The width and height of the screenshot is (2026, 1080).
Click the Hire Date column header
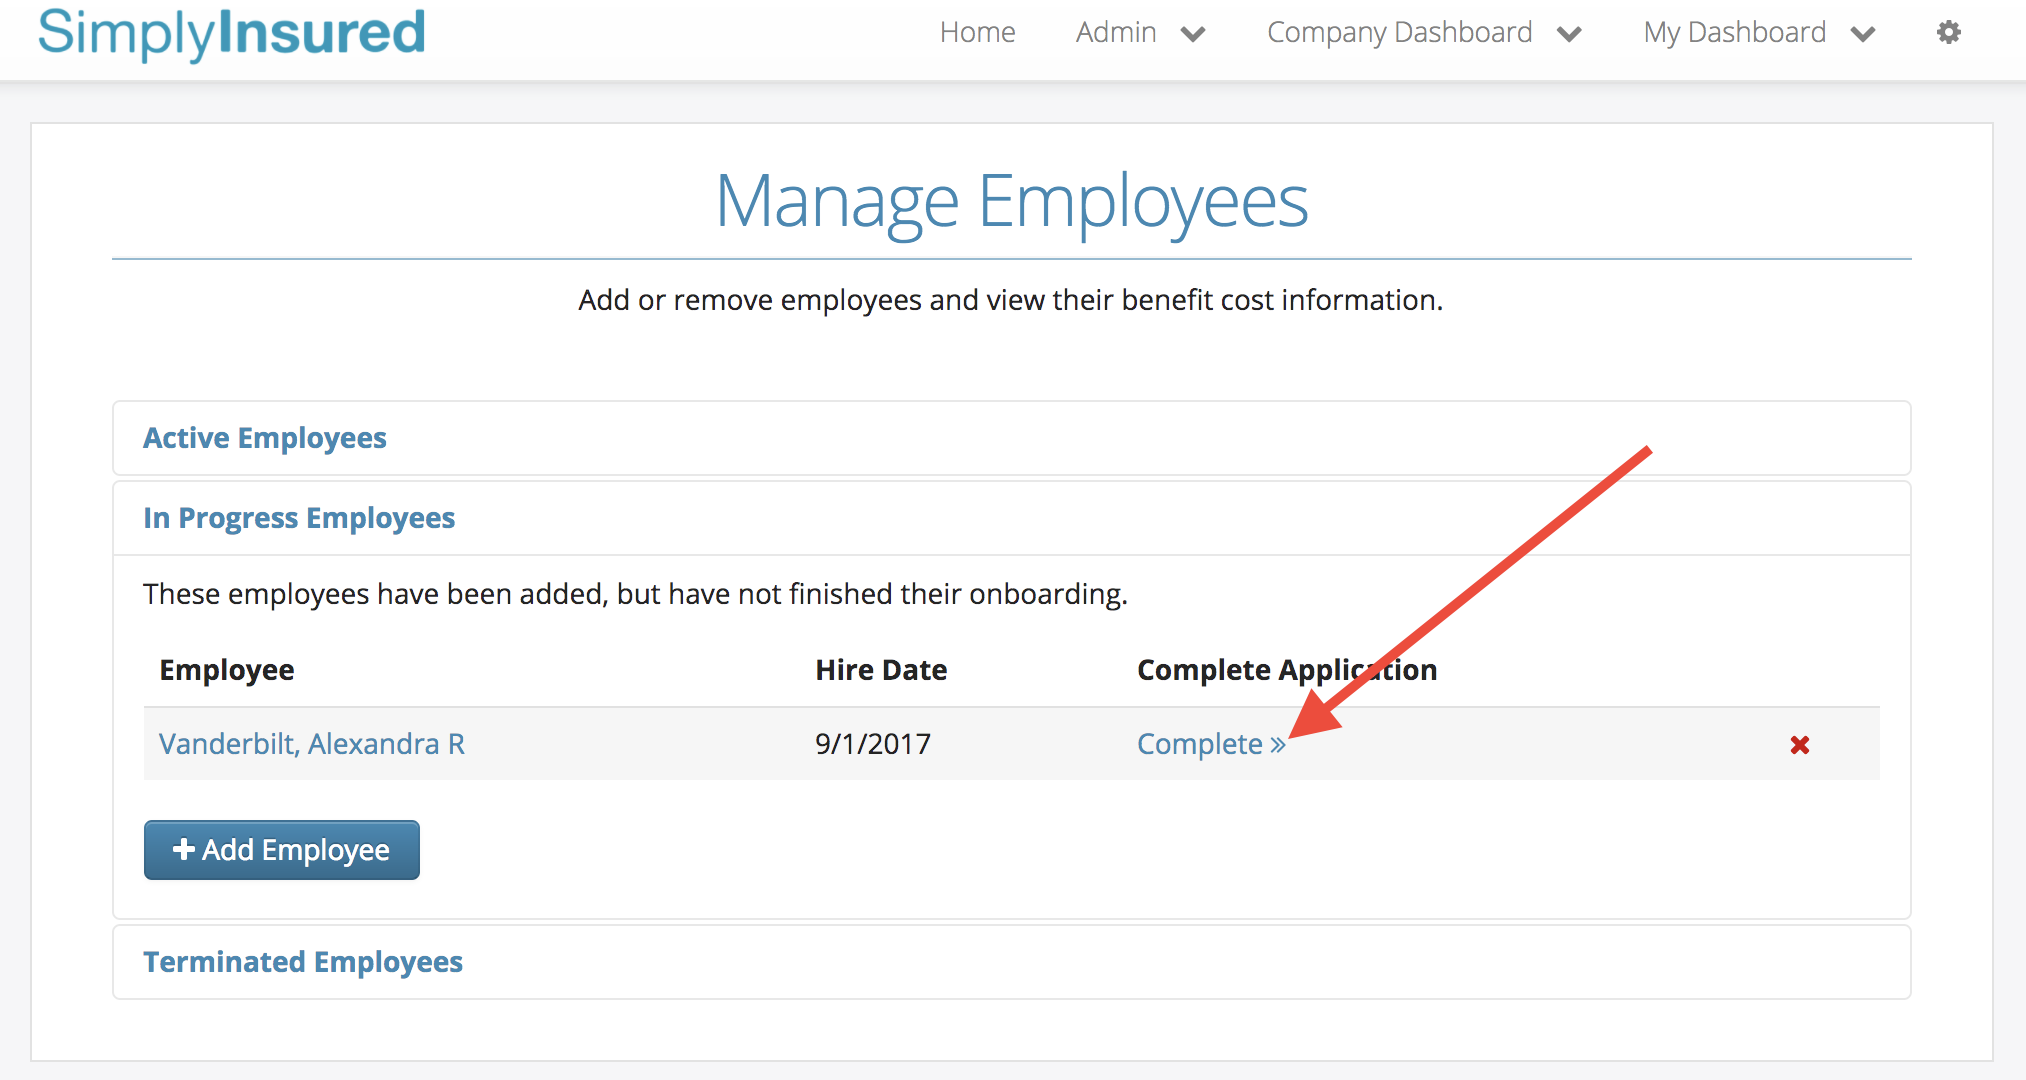coord(880,669)
